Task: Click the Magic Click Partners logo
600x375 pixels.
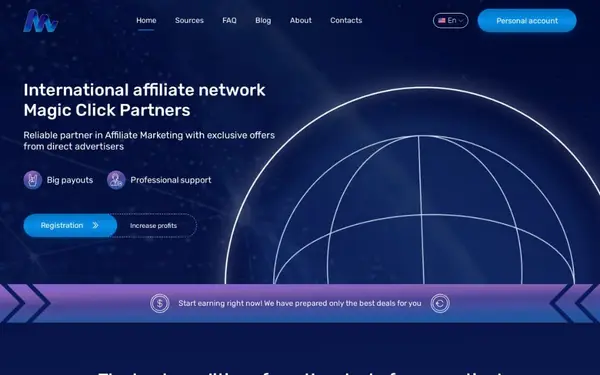Action: pyautogui.click(x=41, y=21)
